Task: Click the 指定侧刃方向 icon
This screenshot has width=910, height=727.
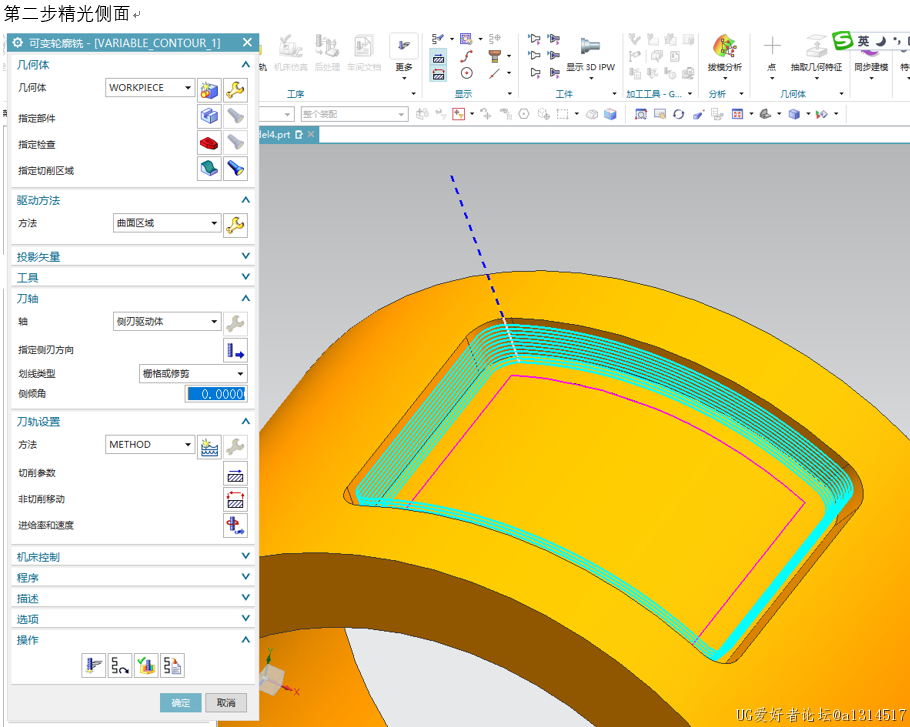Action: coord(235,350)
